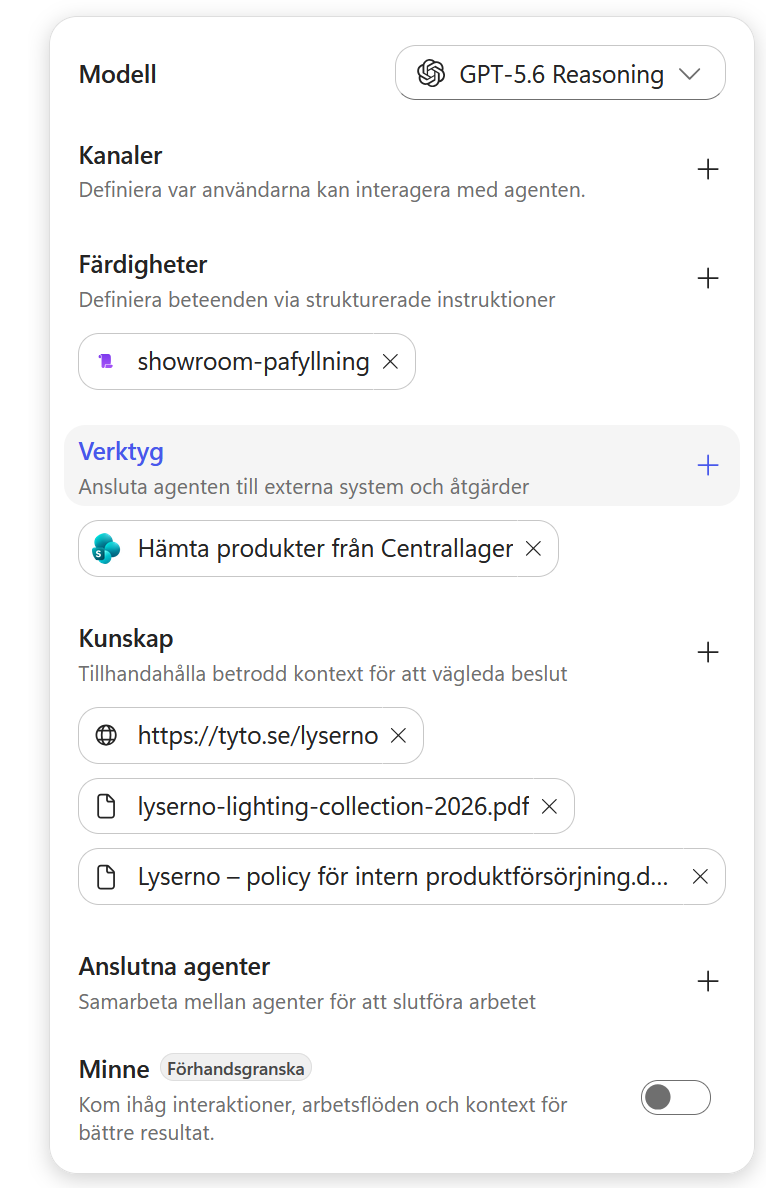Image resolution: width=766 pixels, height=1188 pixels.
Task: Add a skill with Färdigheter plus icon
Action: coord(708,278)
